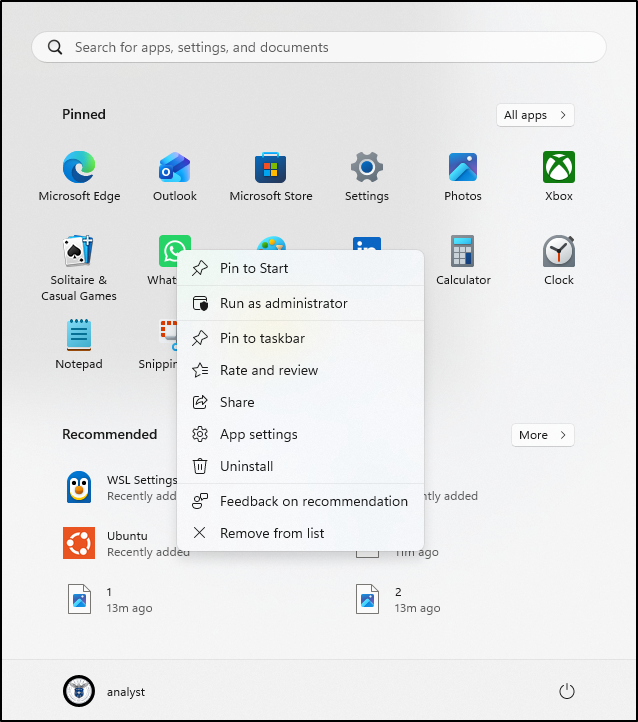
Task: Open recommended image file named 2
Action: 367,599
